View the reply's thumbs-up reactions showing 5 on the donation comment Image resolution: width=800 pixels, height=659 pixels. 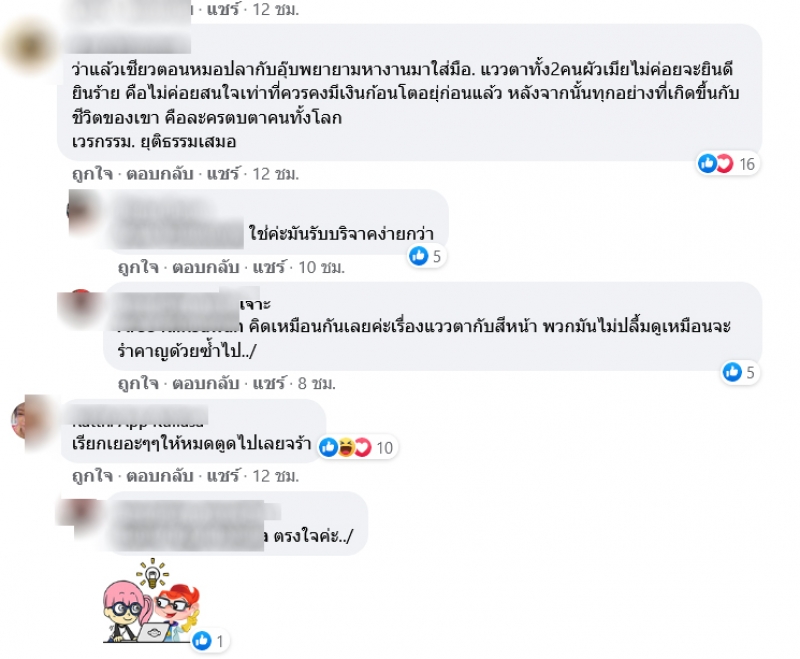(427, 256)
